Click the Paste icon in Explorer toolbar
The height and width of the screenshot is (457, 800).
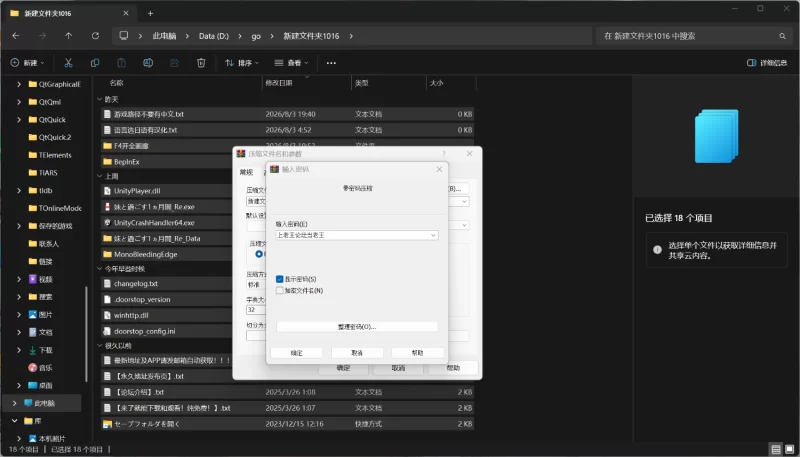tap(121, 63)
